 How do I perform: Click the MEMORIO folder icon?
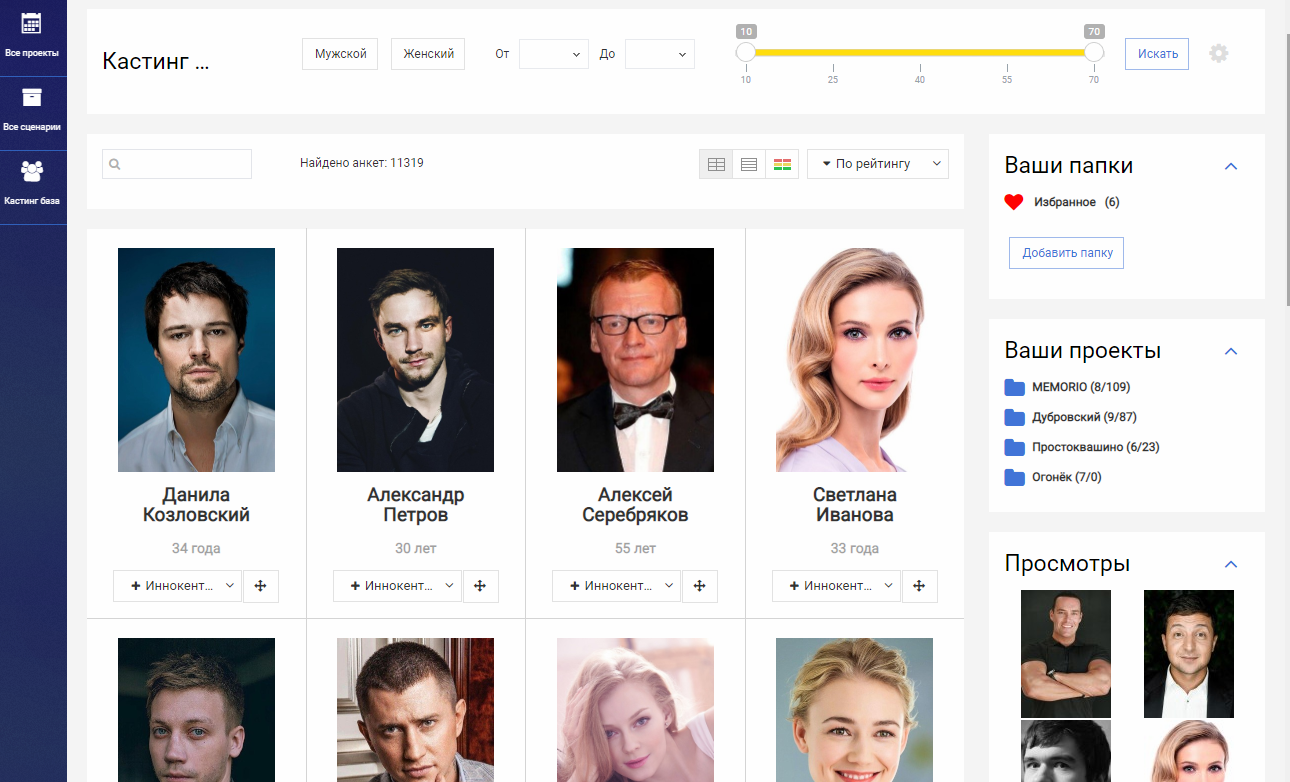click(x=1015, y=387)
